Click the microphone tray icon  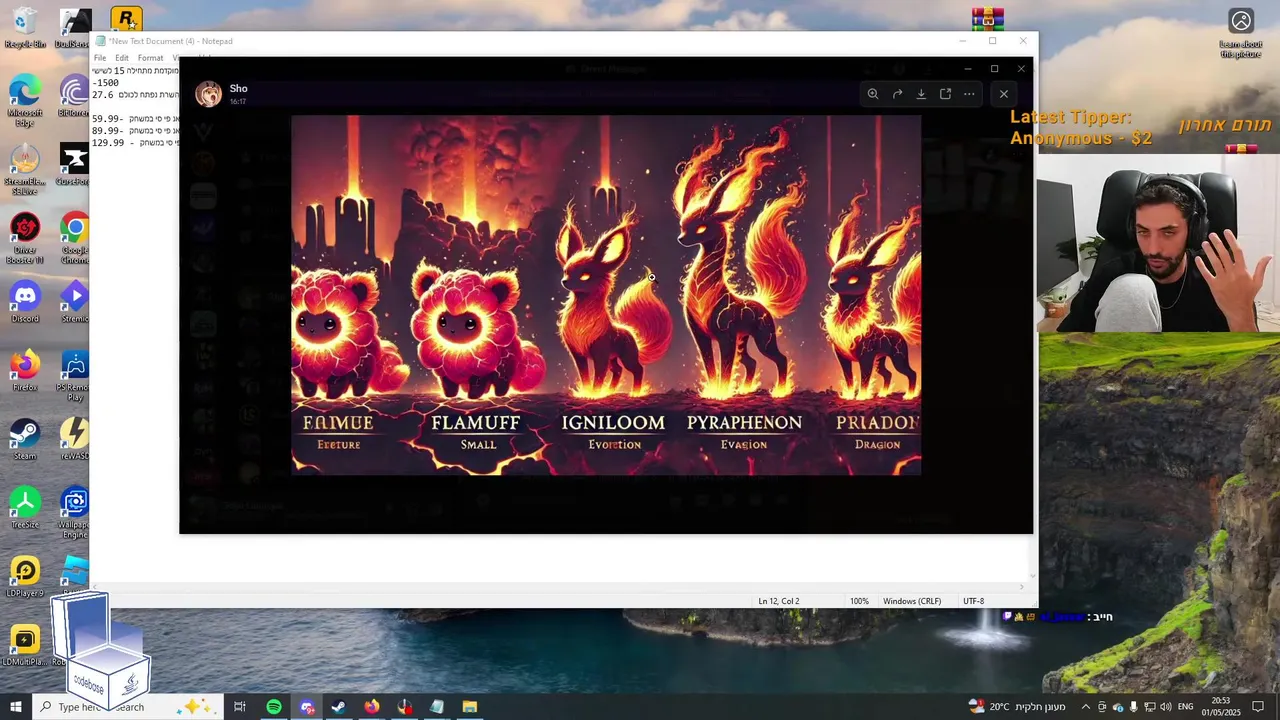pyautogui.click(x=1134, y=707)
